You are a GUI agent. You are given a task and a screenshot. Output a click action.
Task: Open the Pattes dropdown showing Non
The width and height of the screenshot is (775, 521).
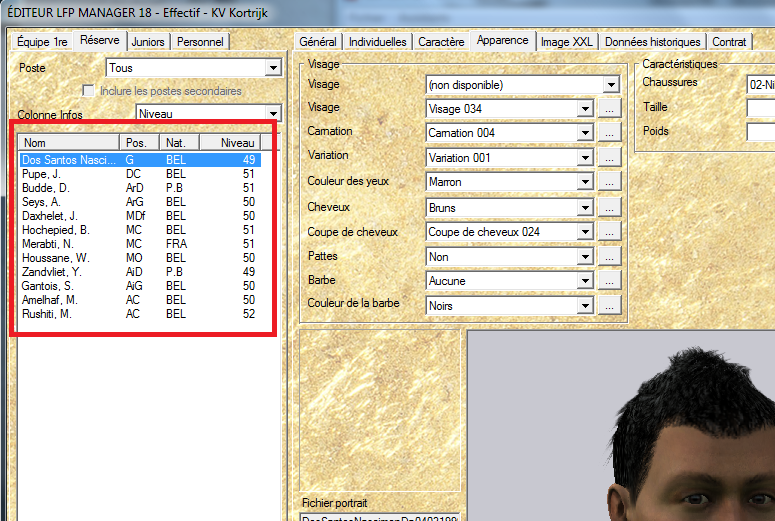(x=509, y=257)
